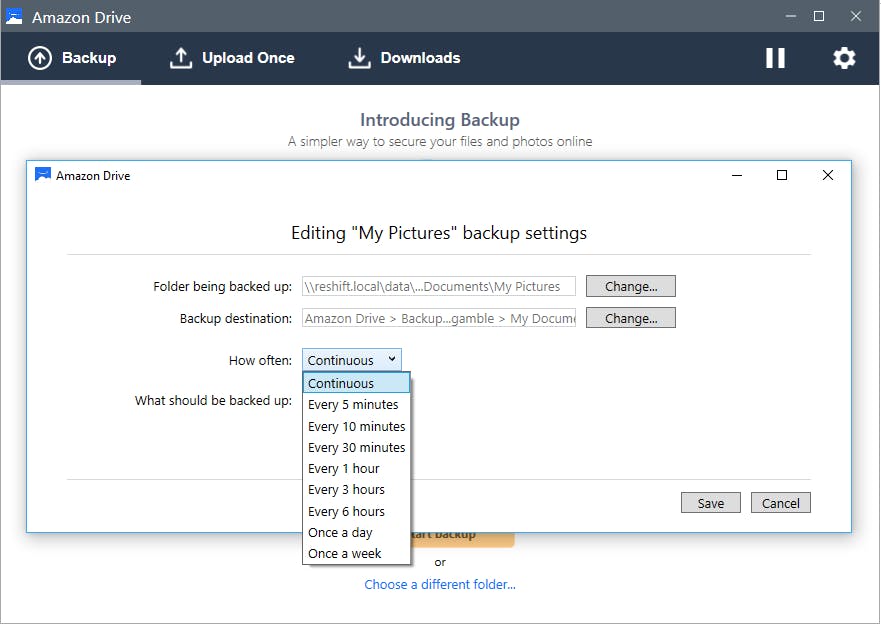Collapse the How often dropdown
This screenshot has height=624, width=881.
point(352,360)
